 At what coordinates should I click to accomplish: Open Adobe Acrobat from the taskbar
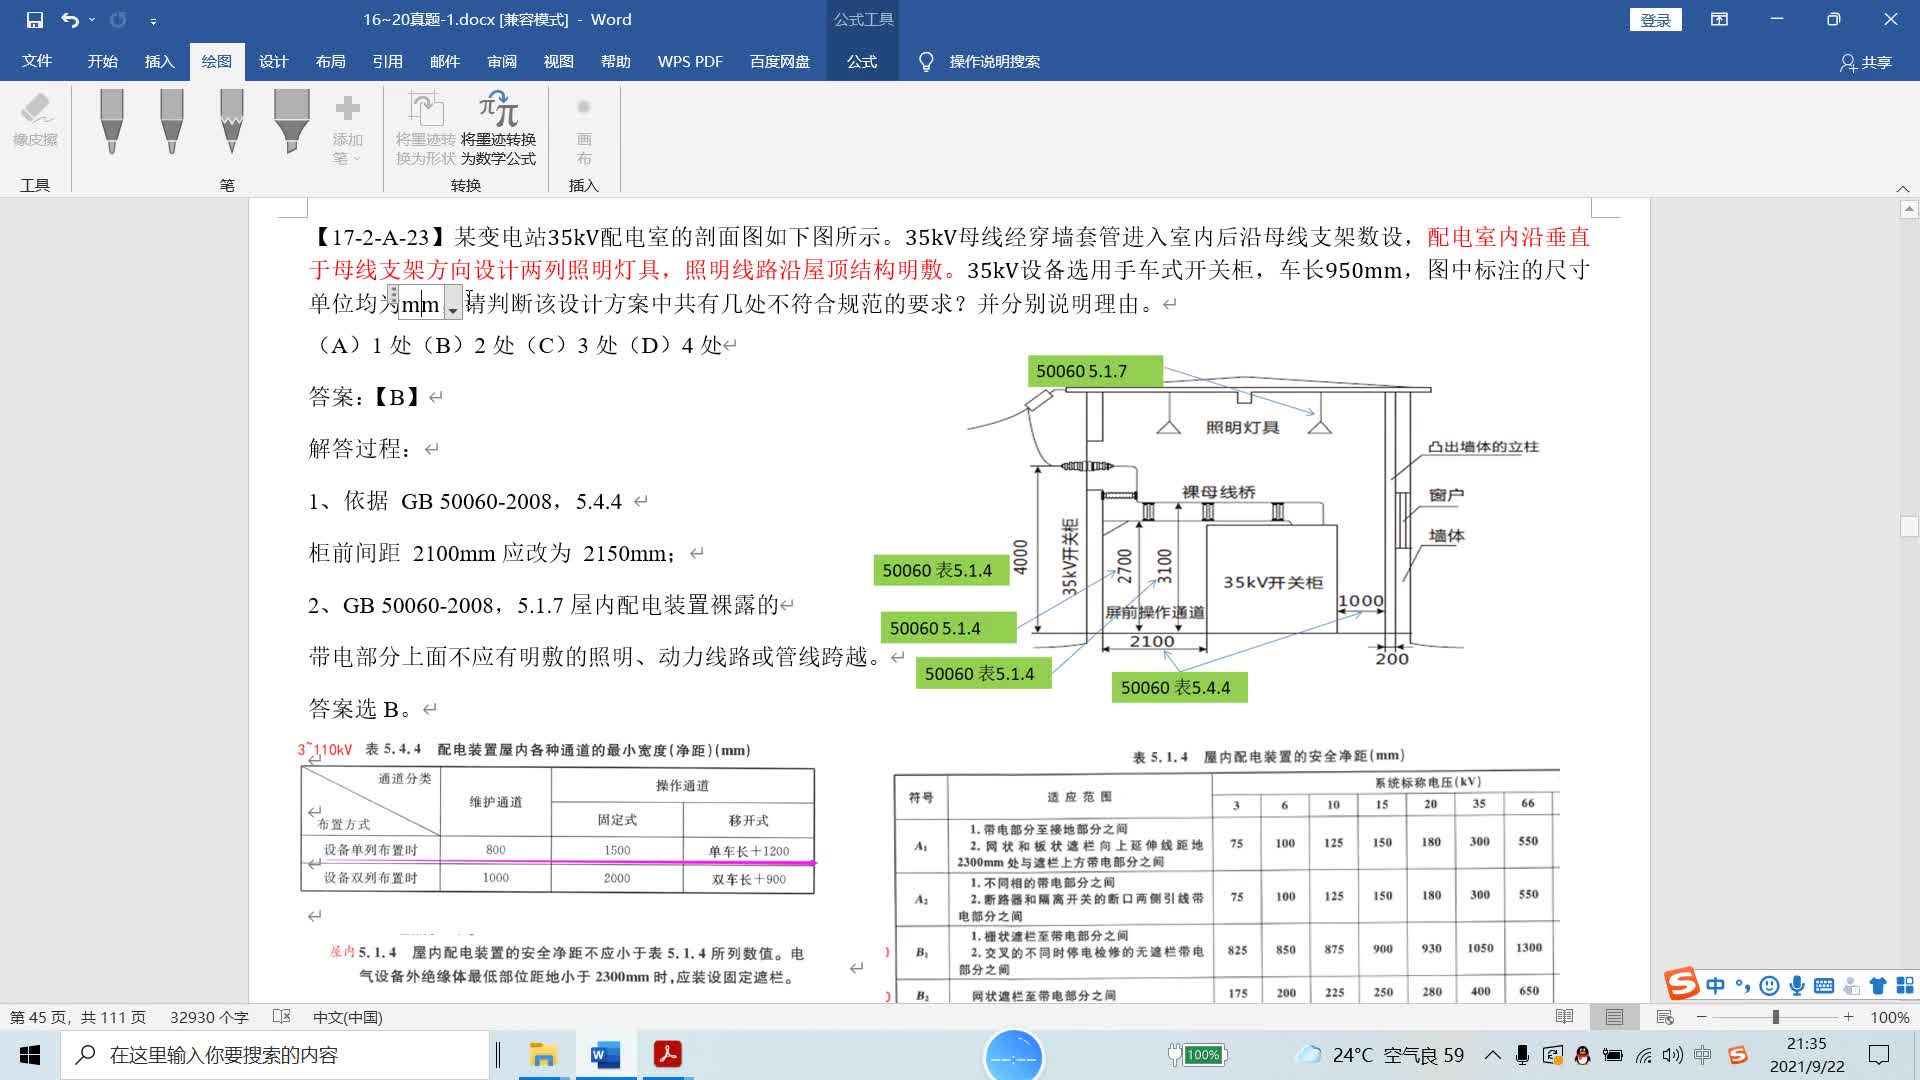pyautogui.click(x=667, y=1055)
